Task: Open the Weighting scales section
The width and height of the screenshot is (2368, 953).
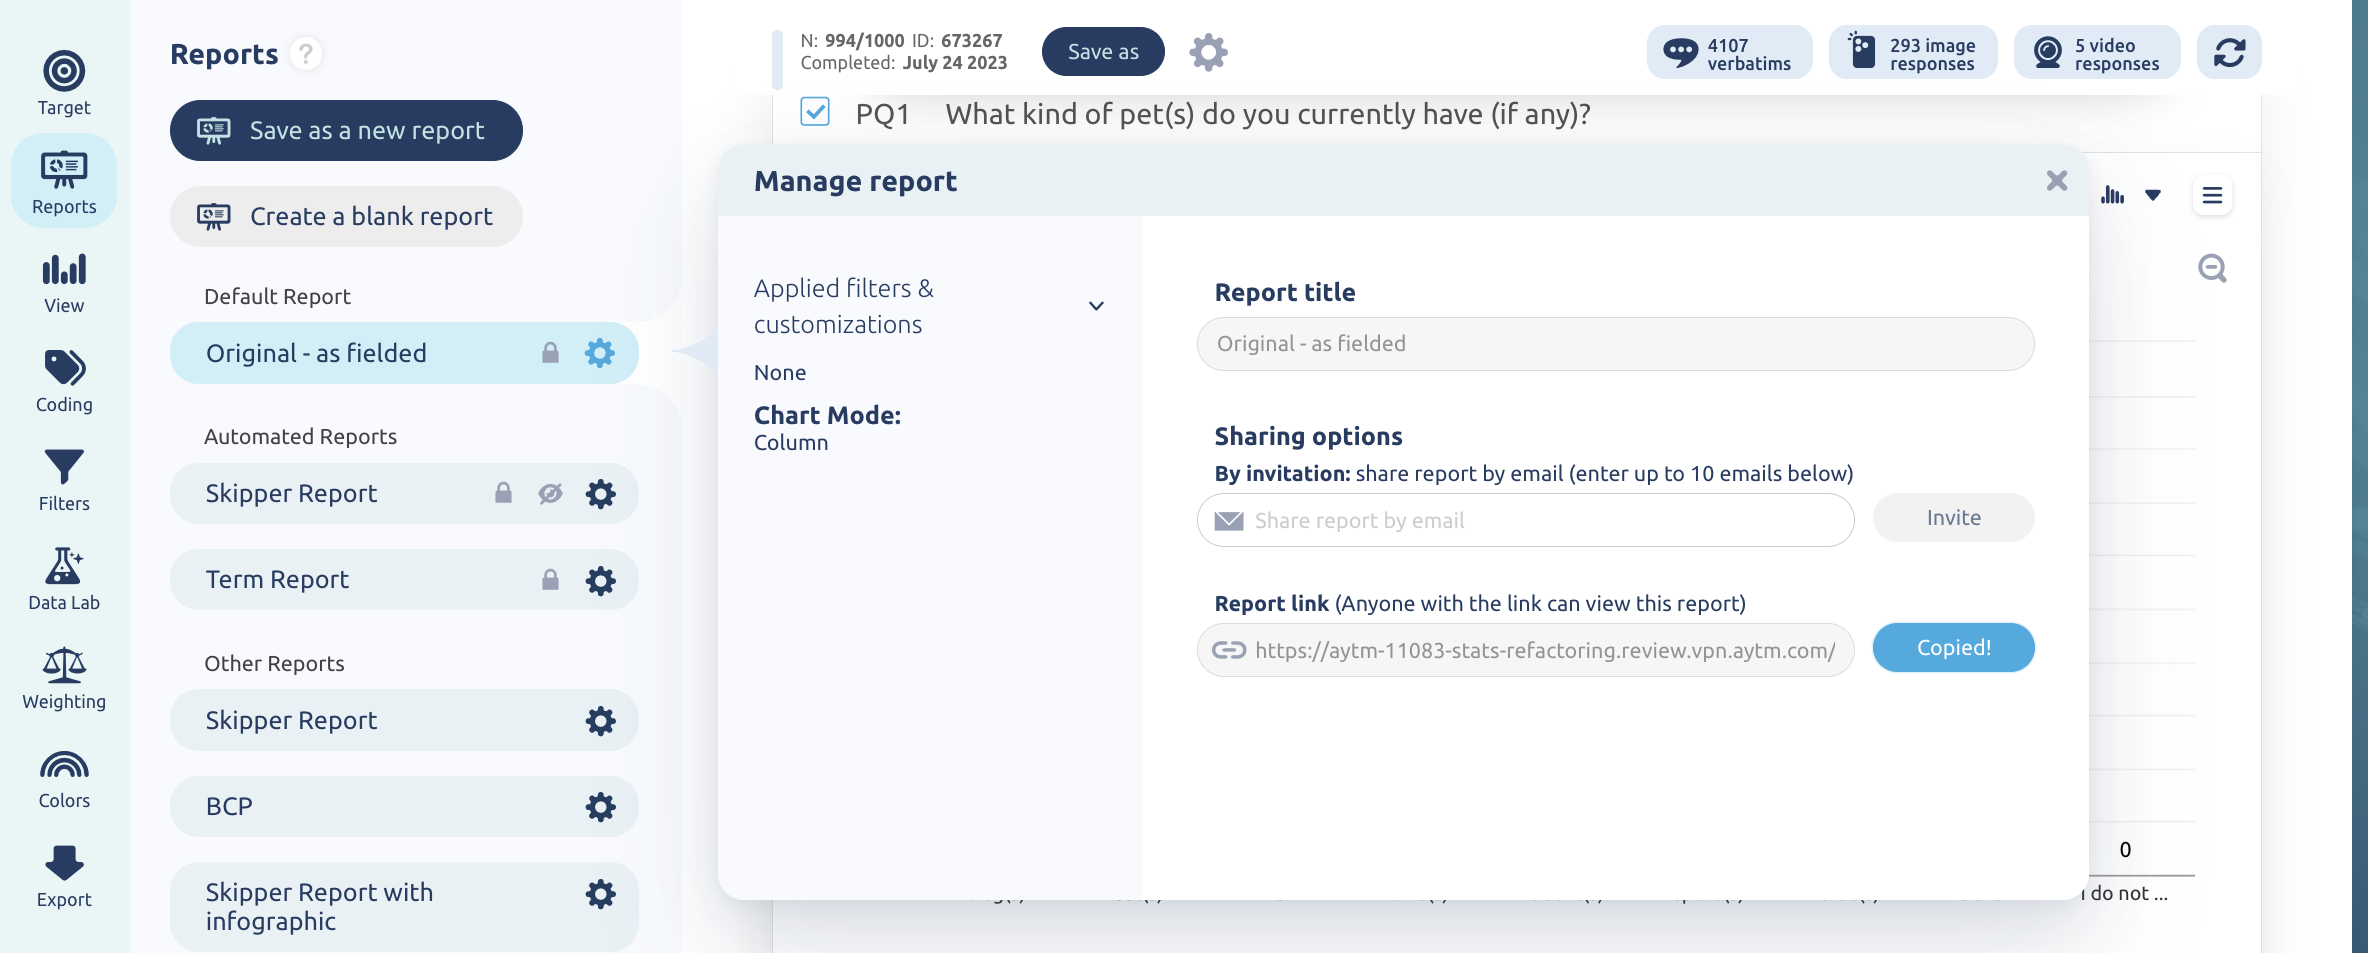Action: click(x=64, y=678)
